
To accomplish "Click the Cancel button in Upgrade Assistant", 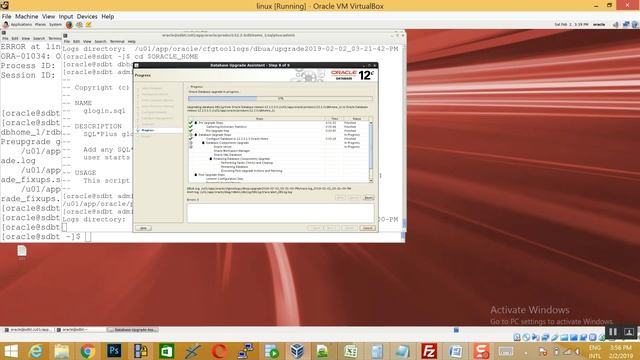I will [367, 228].
